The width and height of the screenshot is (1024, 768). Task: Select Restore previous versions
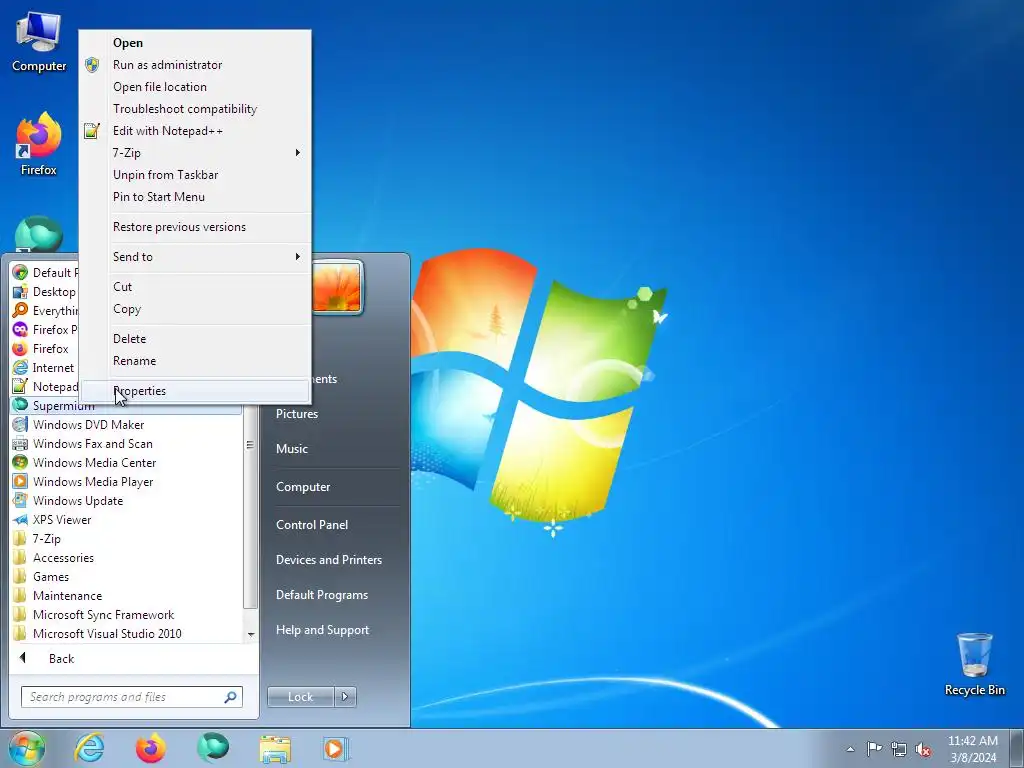point(195,227)
